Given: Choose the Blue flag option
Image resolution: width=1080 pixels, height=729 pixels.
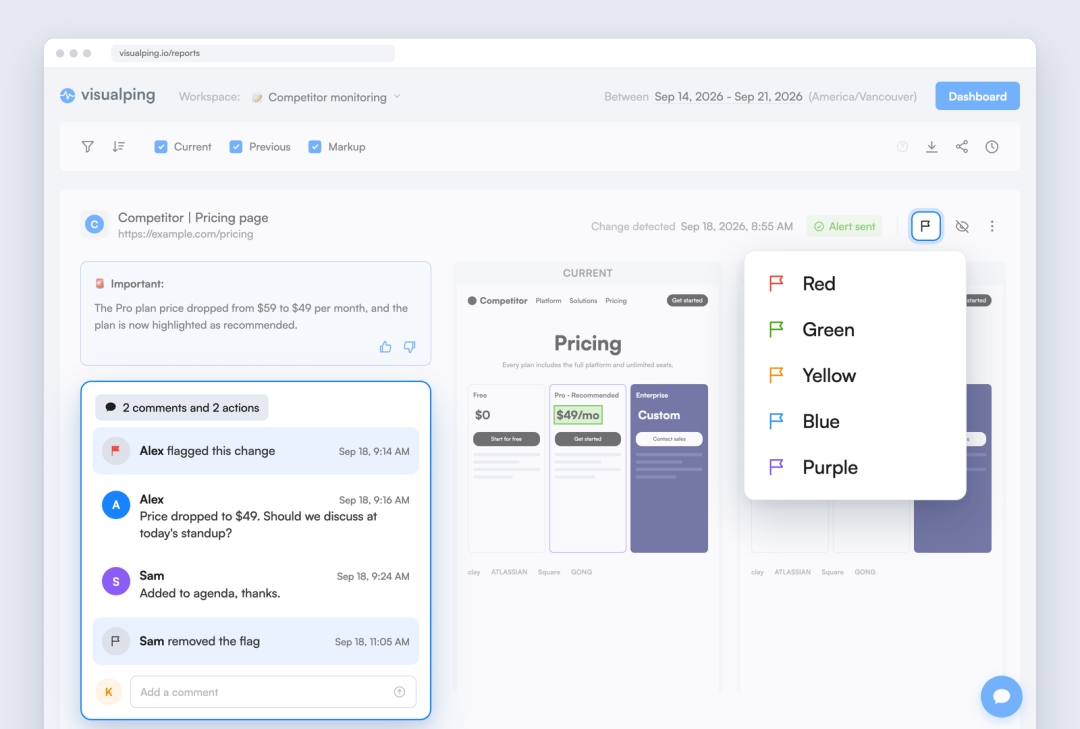Looking at the screenshot, I should (x=855, y=421).
